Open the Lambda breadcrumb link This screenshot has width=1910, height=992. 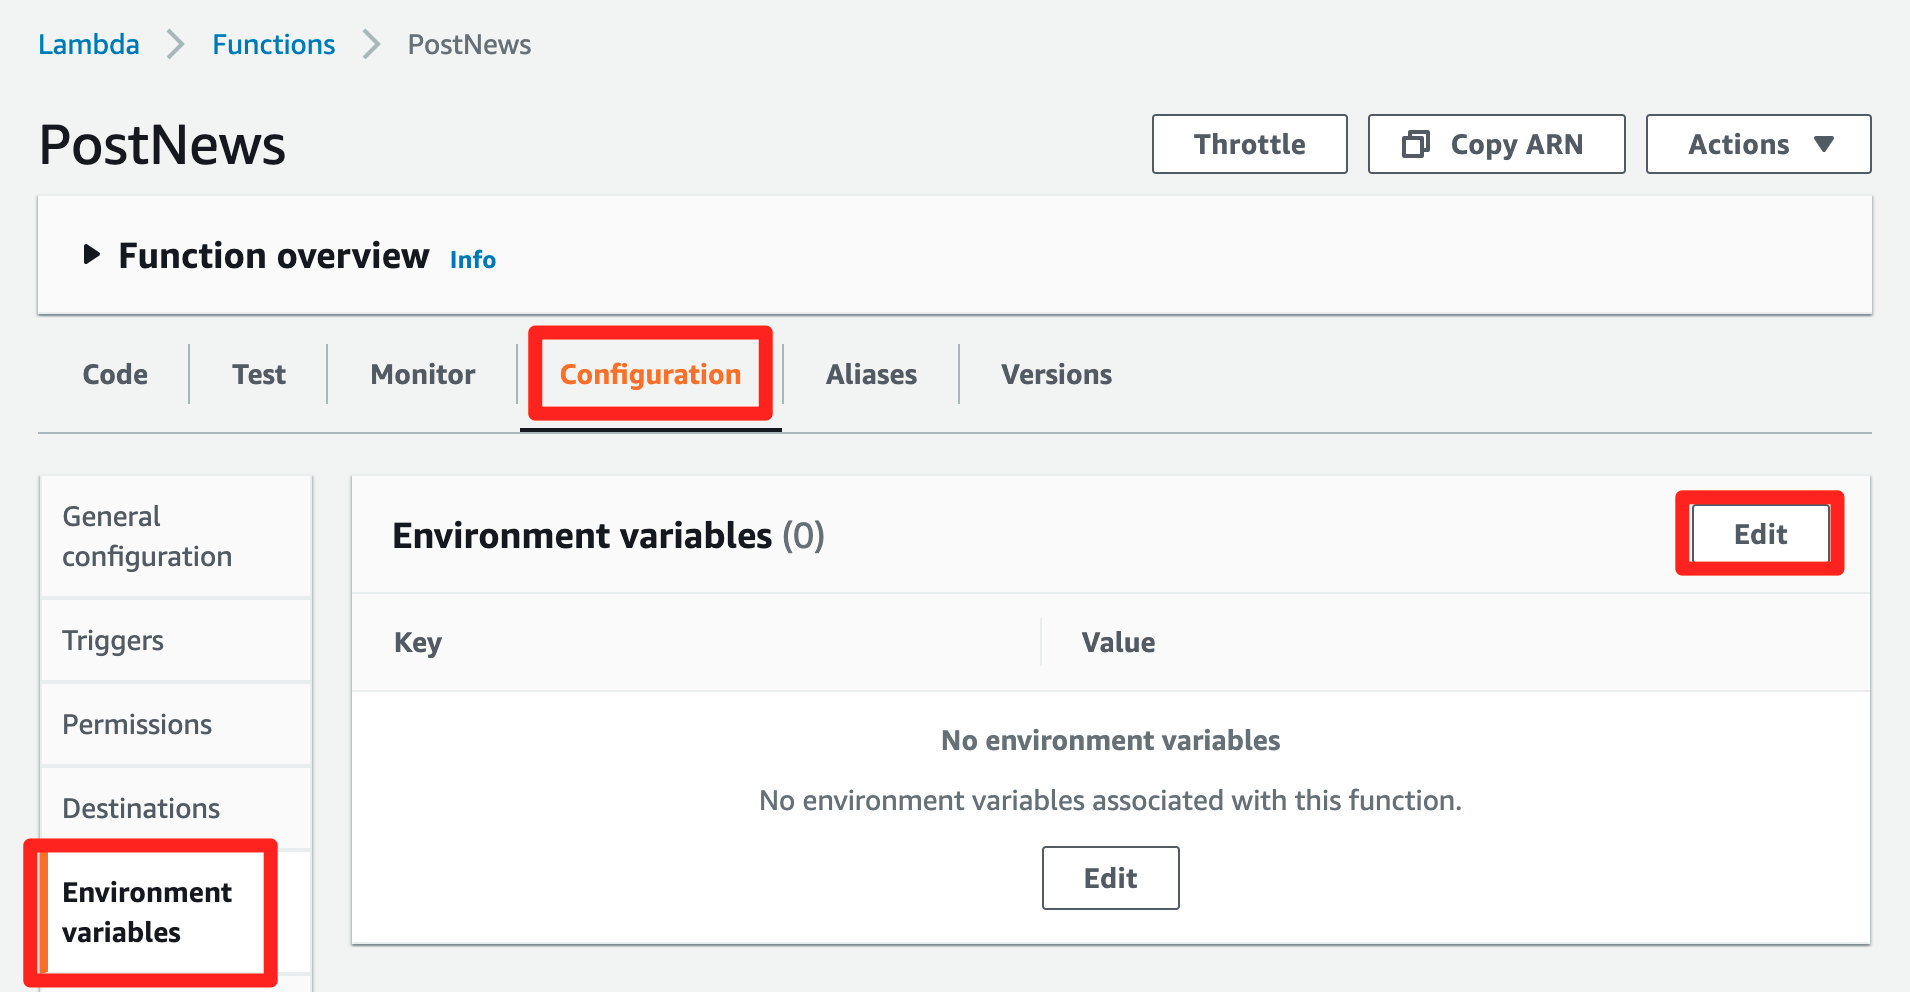point(88,45)
